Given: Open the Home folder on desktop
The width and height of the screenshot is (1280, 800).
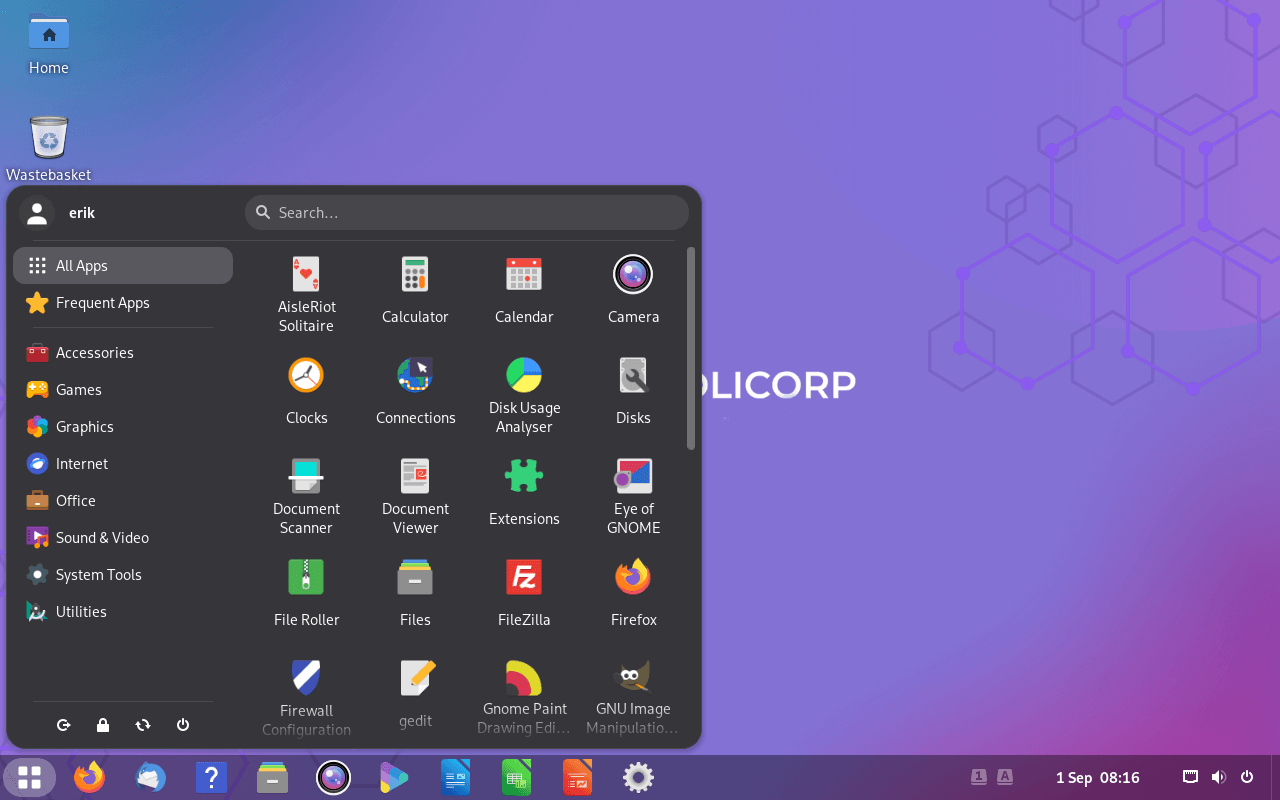Looking at the screenshot, I should pos(48,45).
